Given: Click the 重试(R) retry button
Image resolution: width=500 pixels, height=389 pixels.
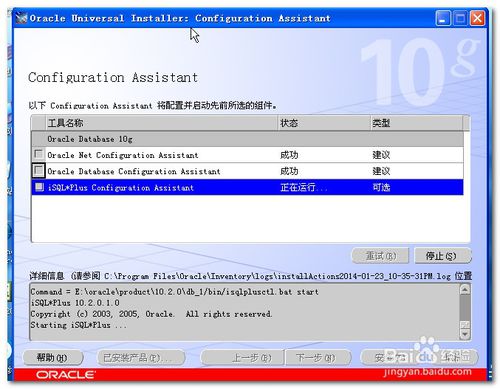Looking at the screenshot, I should 381,256.
